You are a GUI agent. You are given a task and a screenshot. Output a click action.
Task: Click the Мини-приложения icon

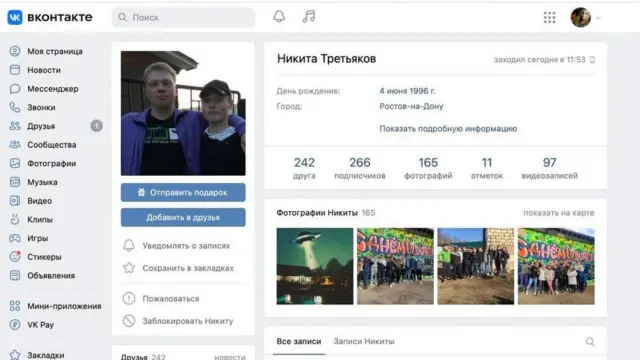tap(15, 306)
